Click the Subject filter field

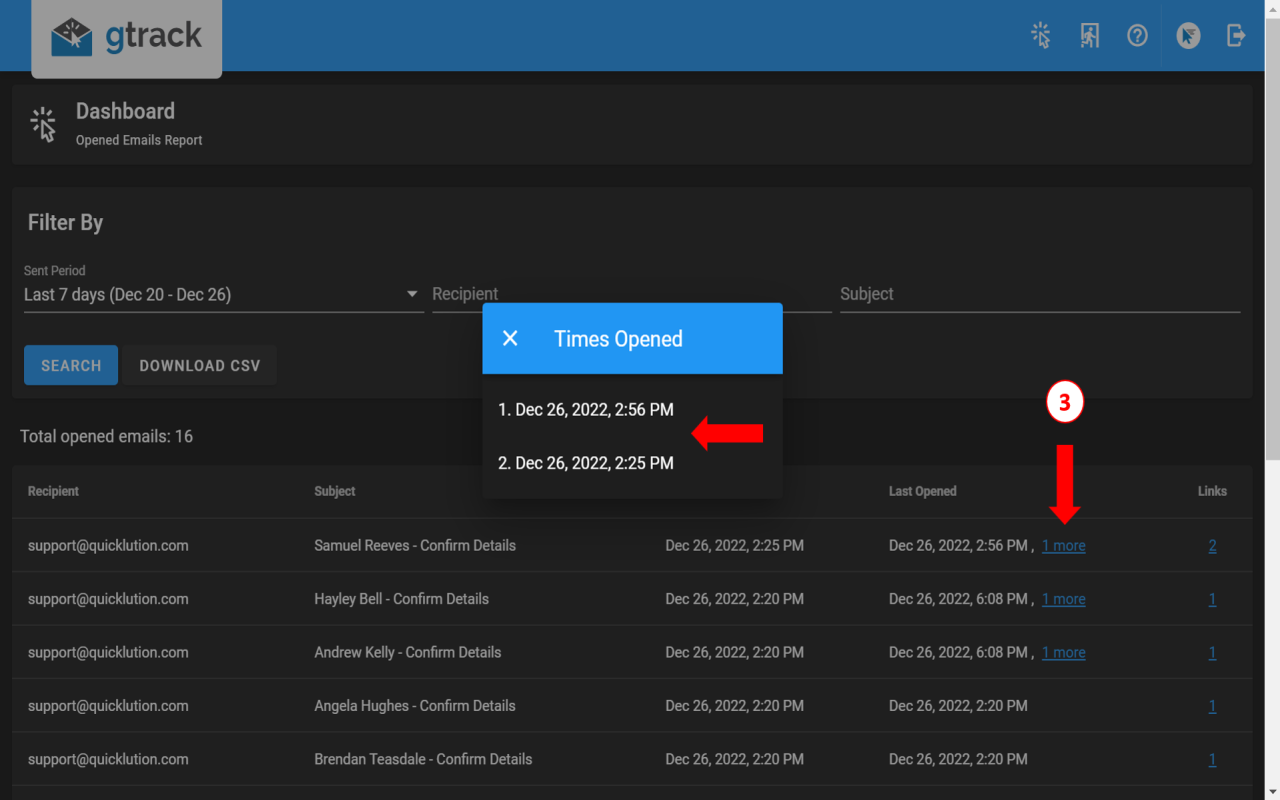pyautogui.click(x=1040, y=293)
